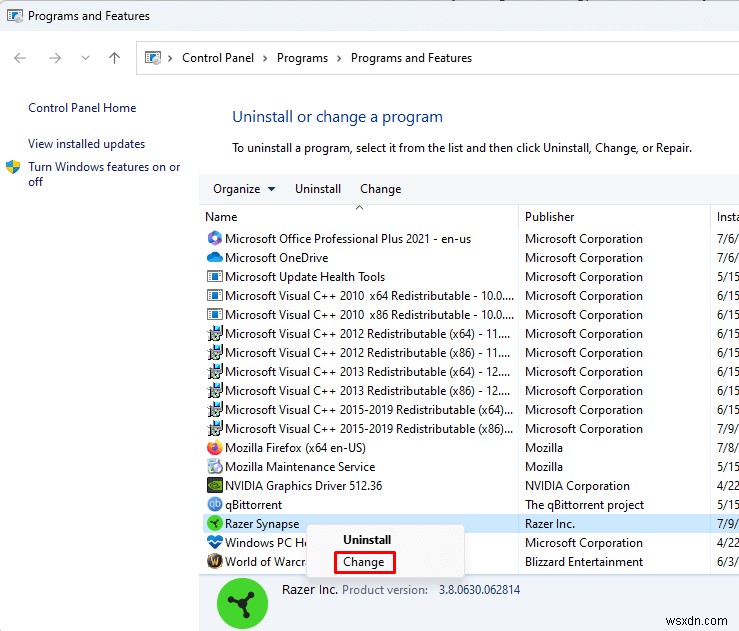Image resolution: width=739 pixels, height=631 pixels.
Task: Navigate to Programs breadcrumb
Action: pyautogui.click(x=302, y=58)
